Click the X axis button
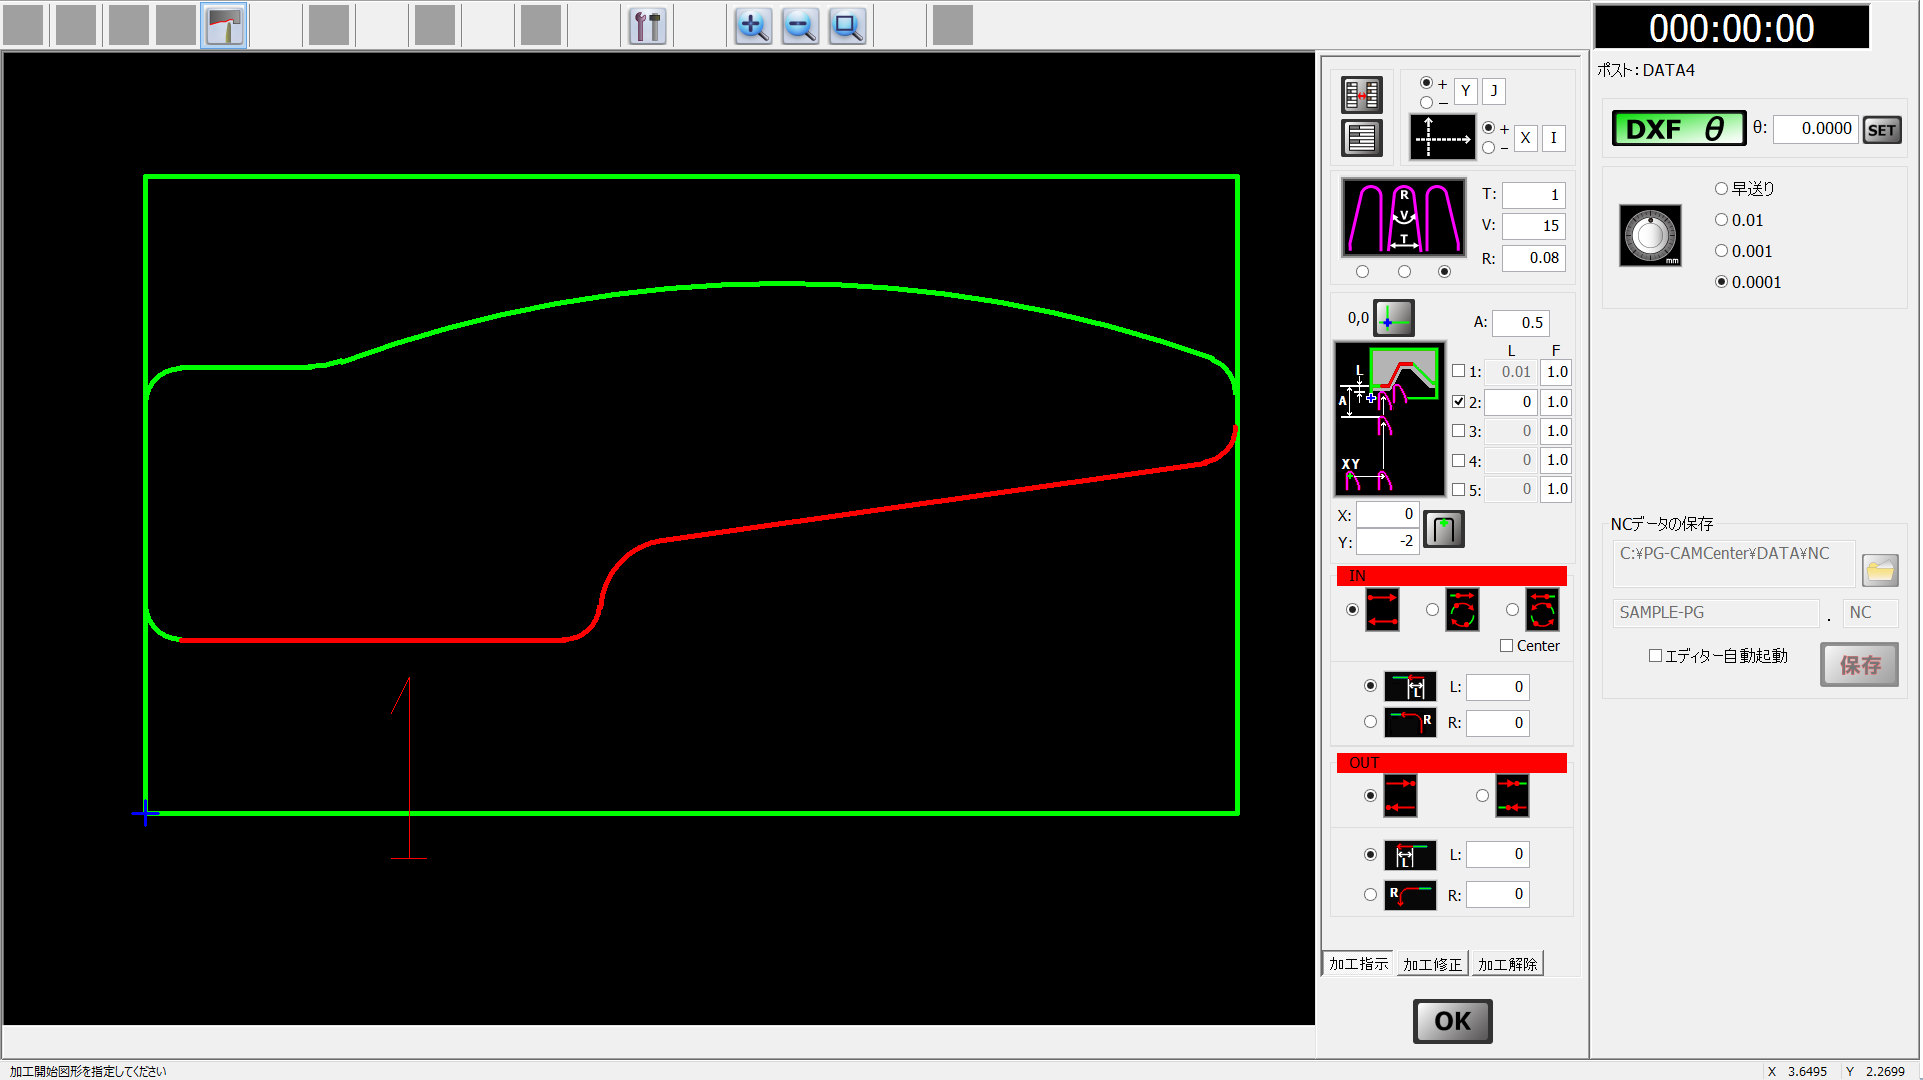This screenshot has width=1923, height=1080. point(1525,138)
